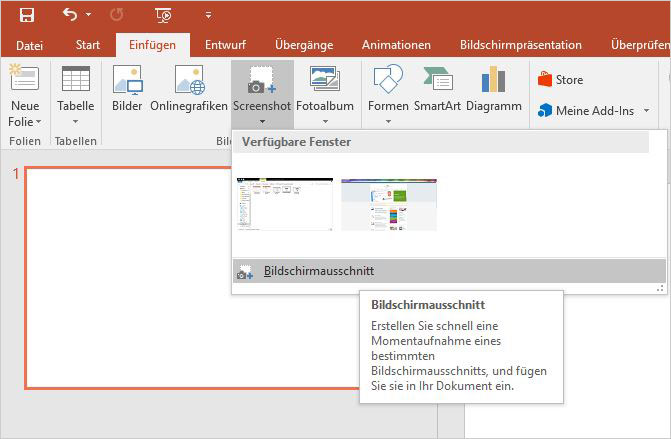The width and height of the screenshot is (671, 439).
Task: Open the Übergänge tab
Action: 304,45
